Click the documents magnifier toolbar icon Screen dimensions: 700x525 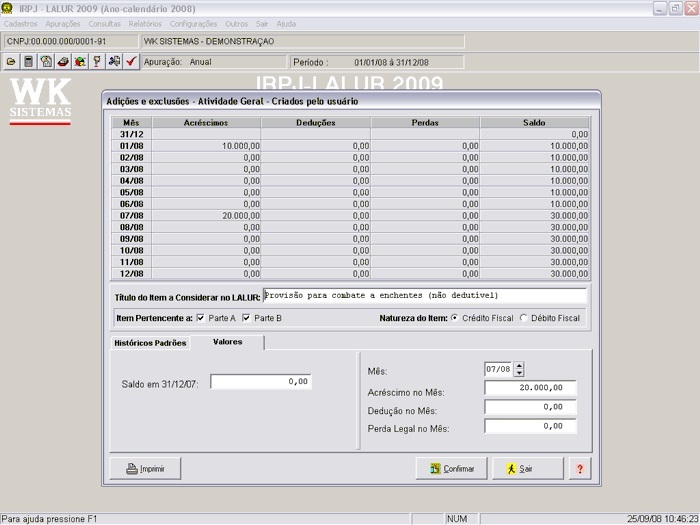pyautogui.click(x=45, y=61)
